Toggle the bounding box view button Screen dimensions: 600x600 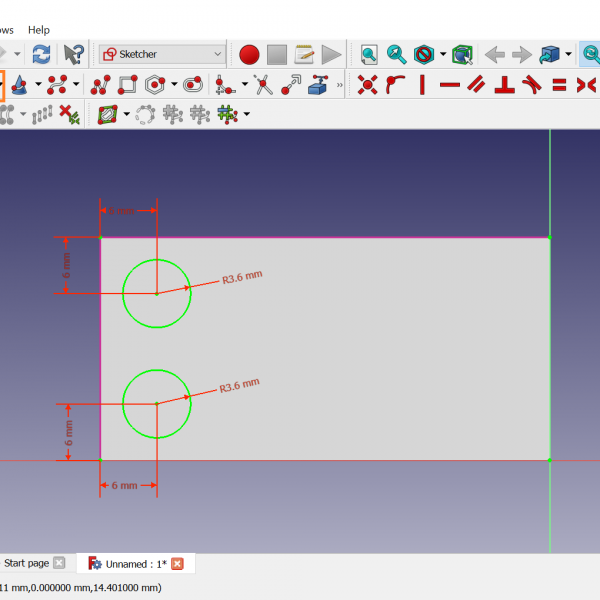tap(461, 54)
